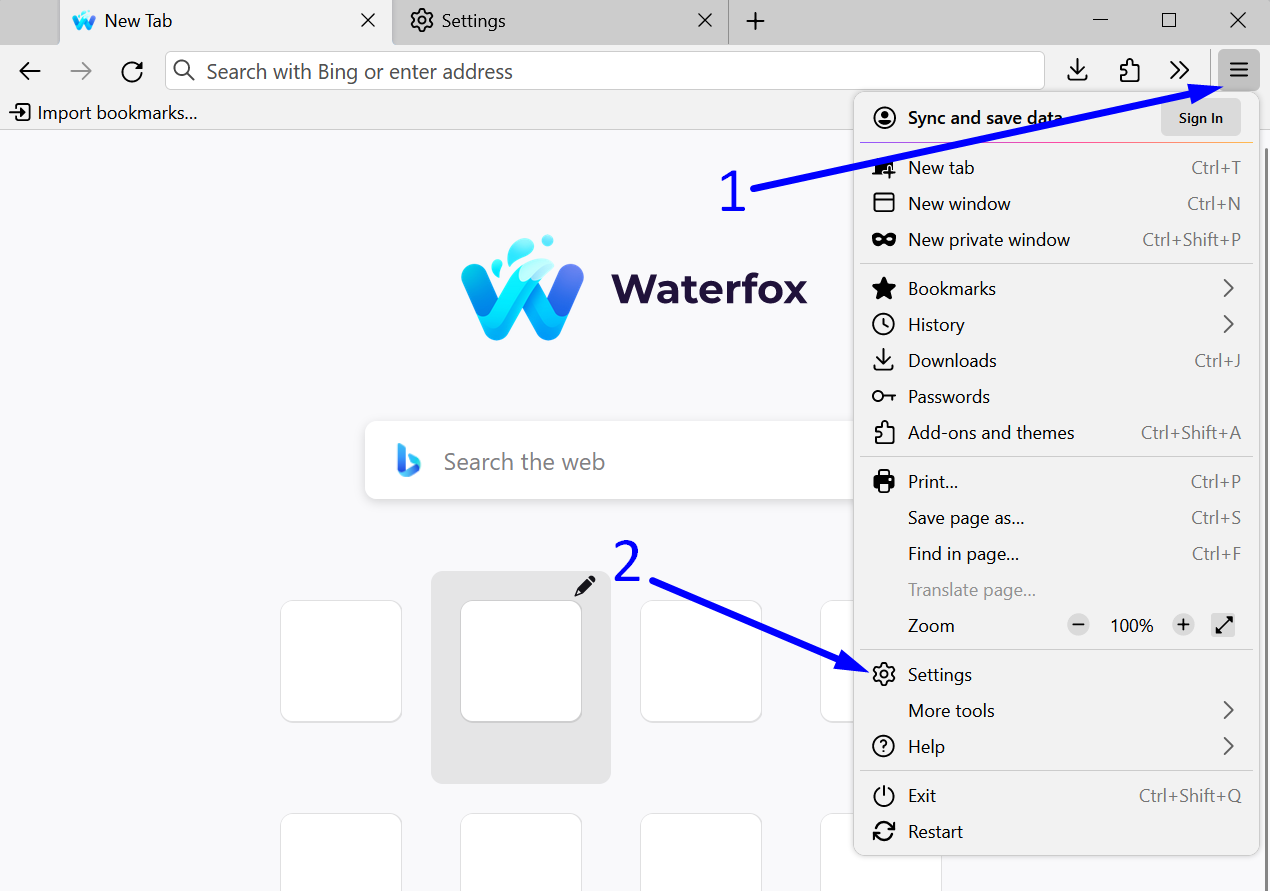Open a new private window from the menu
This screenshot has width=1270, height=891.
988,239
